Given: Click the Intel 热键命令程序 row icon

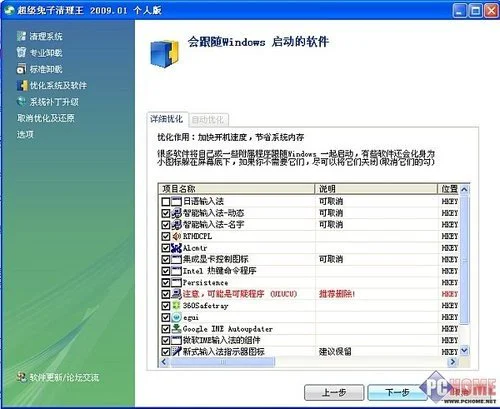Looking at the screenshot, I should [x=176, y=271].
